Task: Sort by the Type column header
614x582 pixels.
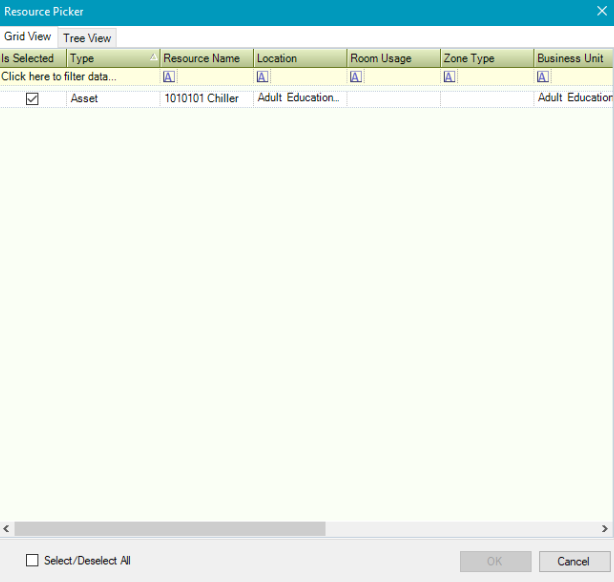Action: pyautogui.click(x=112, y=59)
